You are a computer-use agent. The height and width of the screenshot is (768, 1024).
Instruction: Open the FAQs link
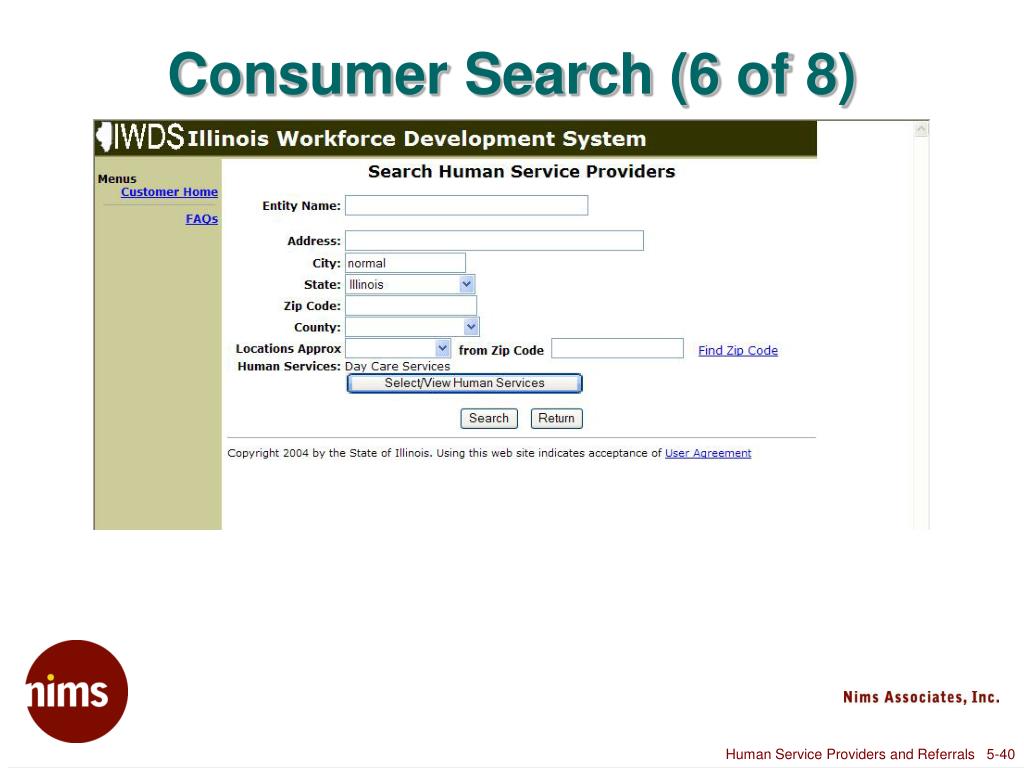pyautogui.click(x=202, y=219)
